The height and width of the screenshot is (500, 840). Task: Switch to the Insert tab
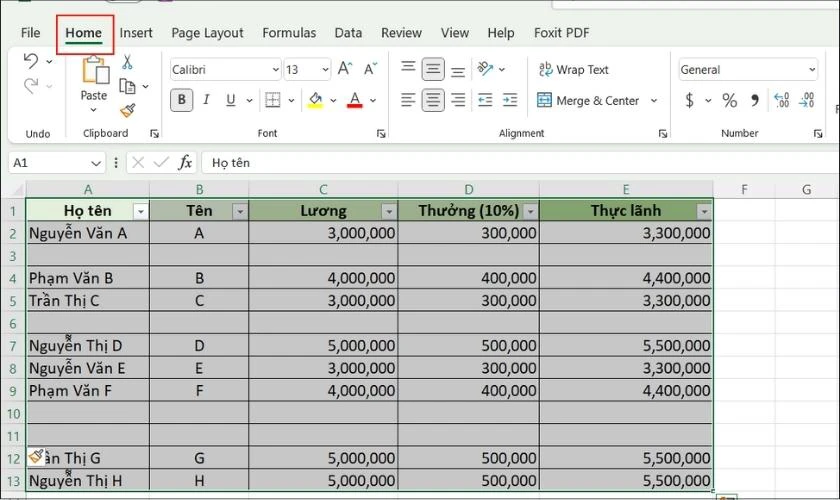click(136, 33)
